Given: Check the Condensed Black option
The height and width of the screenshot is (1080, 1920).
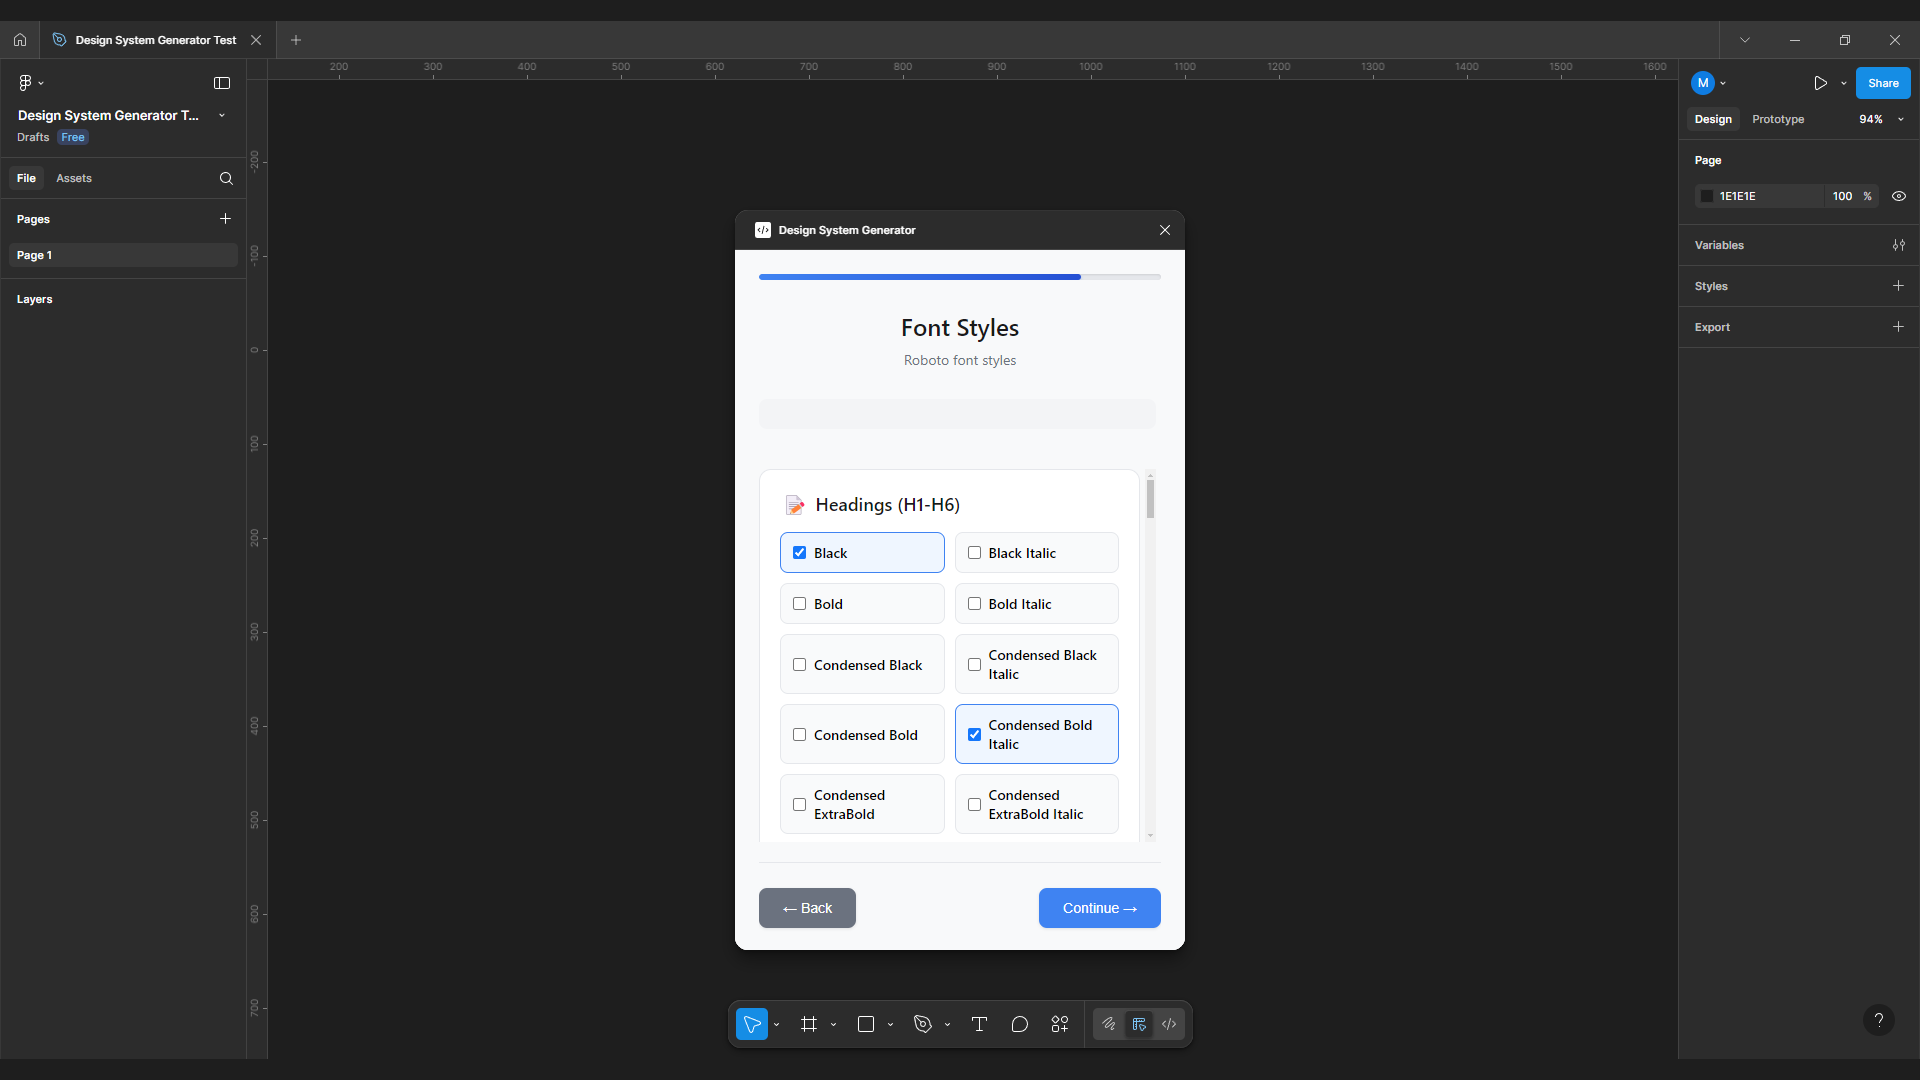Looking at the screenshot, I should pos(799,665).
